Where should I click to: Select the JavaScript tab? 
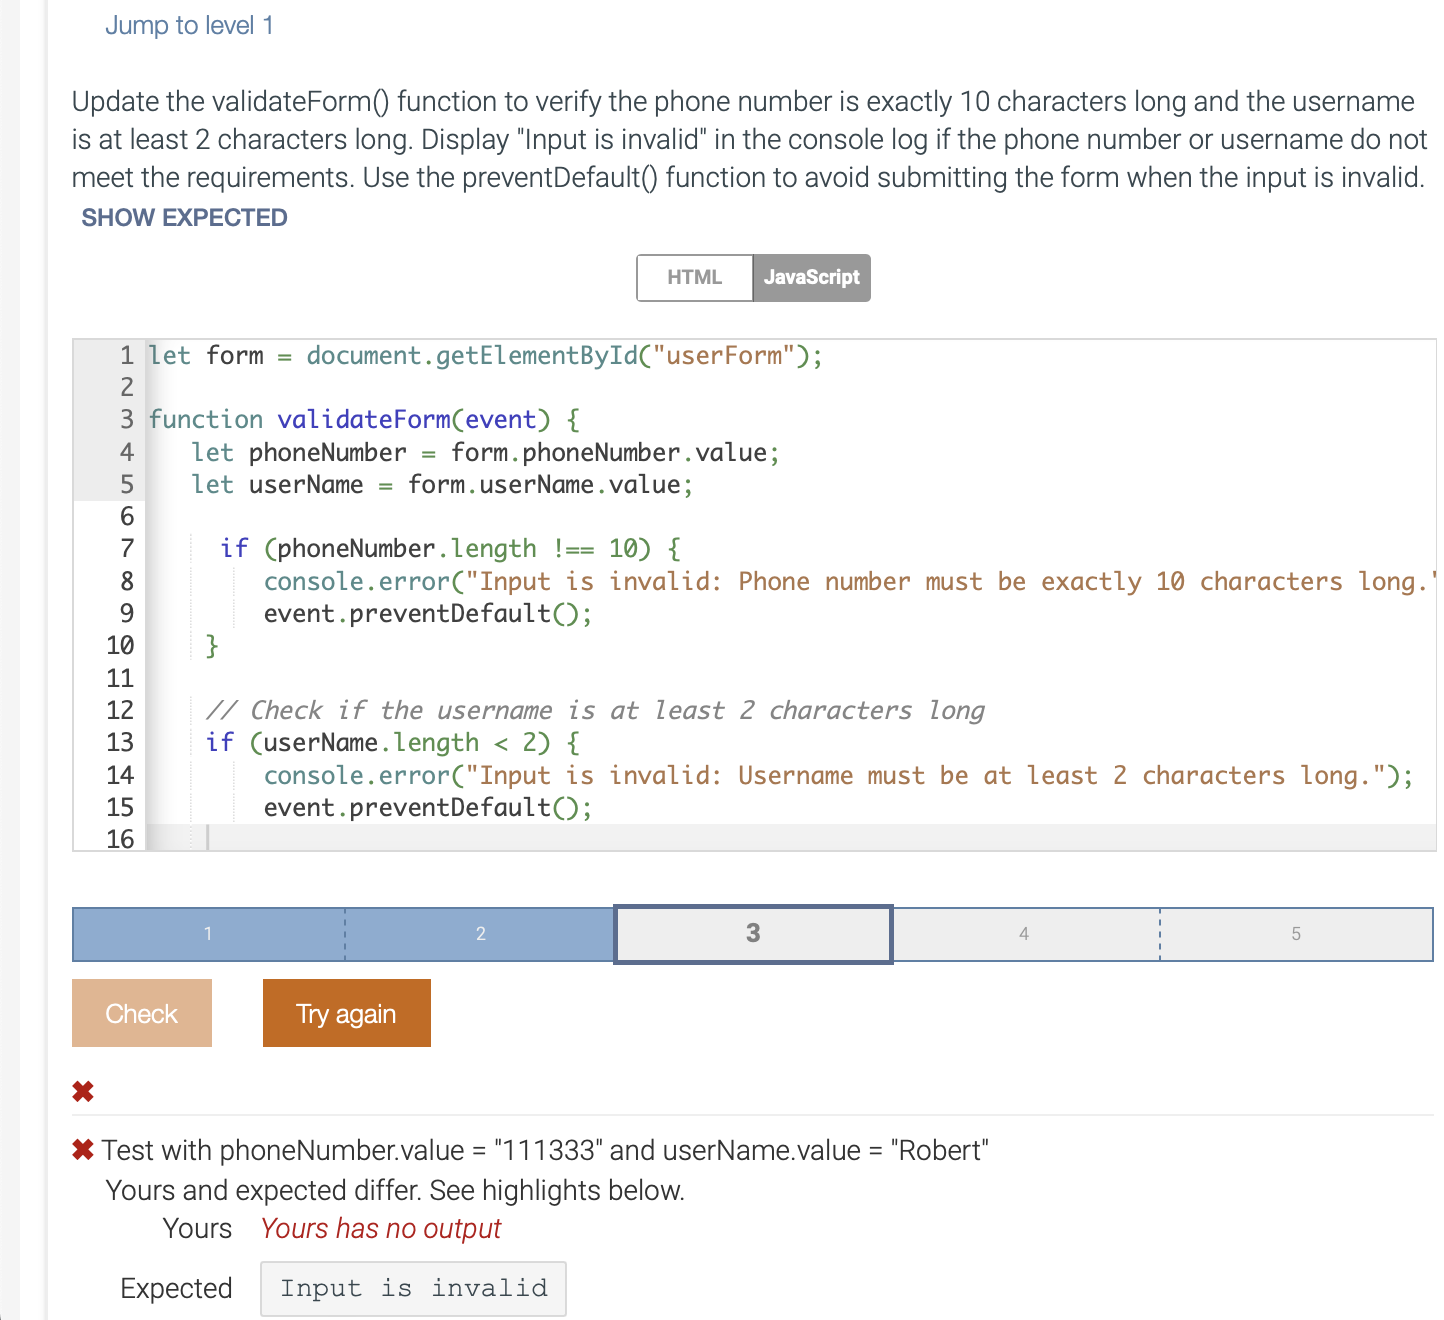point(811,277)
